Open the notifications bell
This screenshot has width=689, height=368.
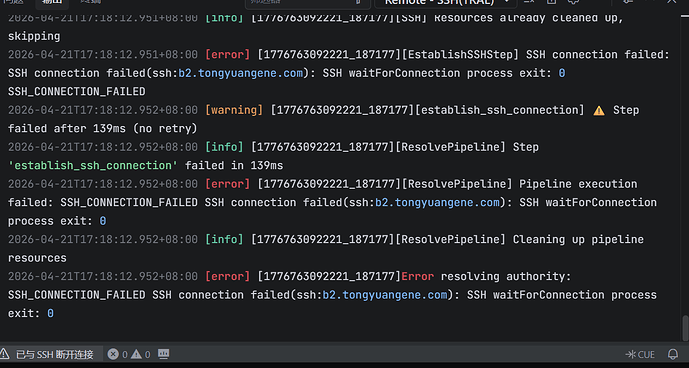coord(673,354)
